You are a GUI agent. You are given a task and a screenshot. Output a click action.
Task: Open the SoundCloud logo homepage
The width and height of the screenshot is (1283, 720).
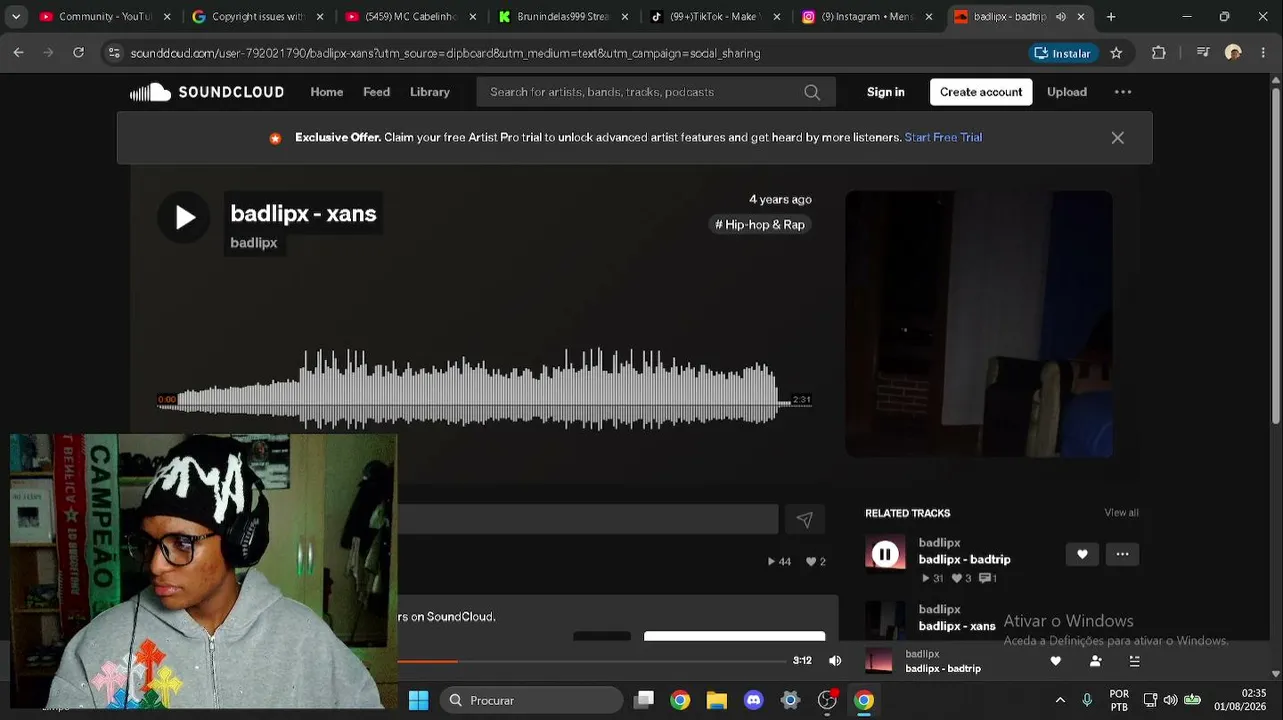click(207, 92)
